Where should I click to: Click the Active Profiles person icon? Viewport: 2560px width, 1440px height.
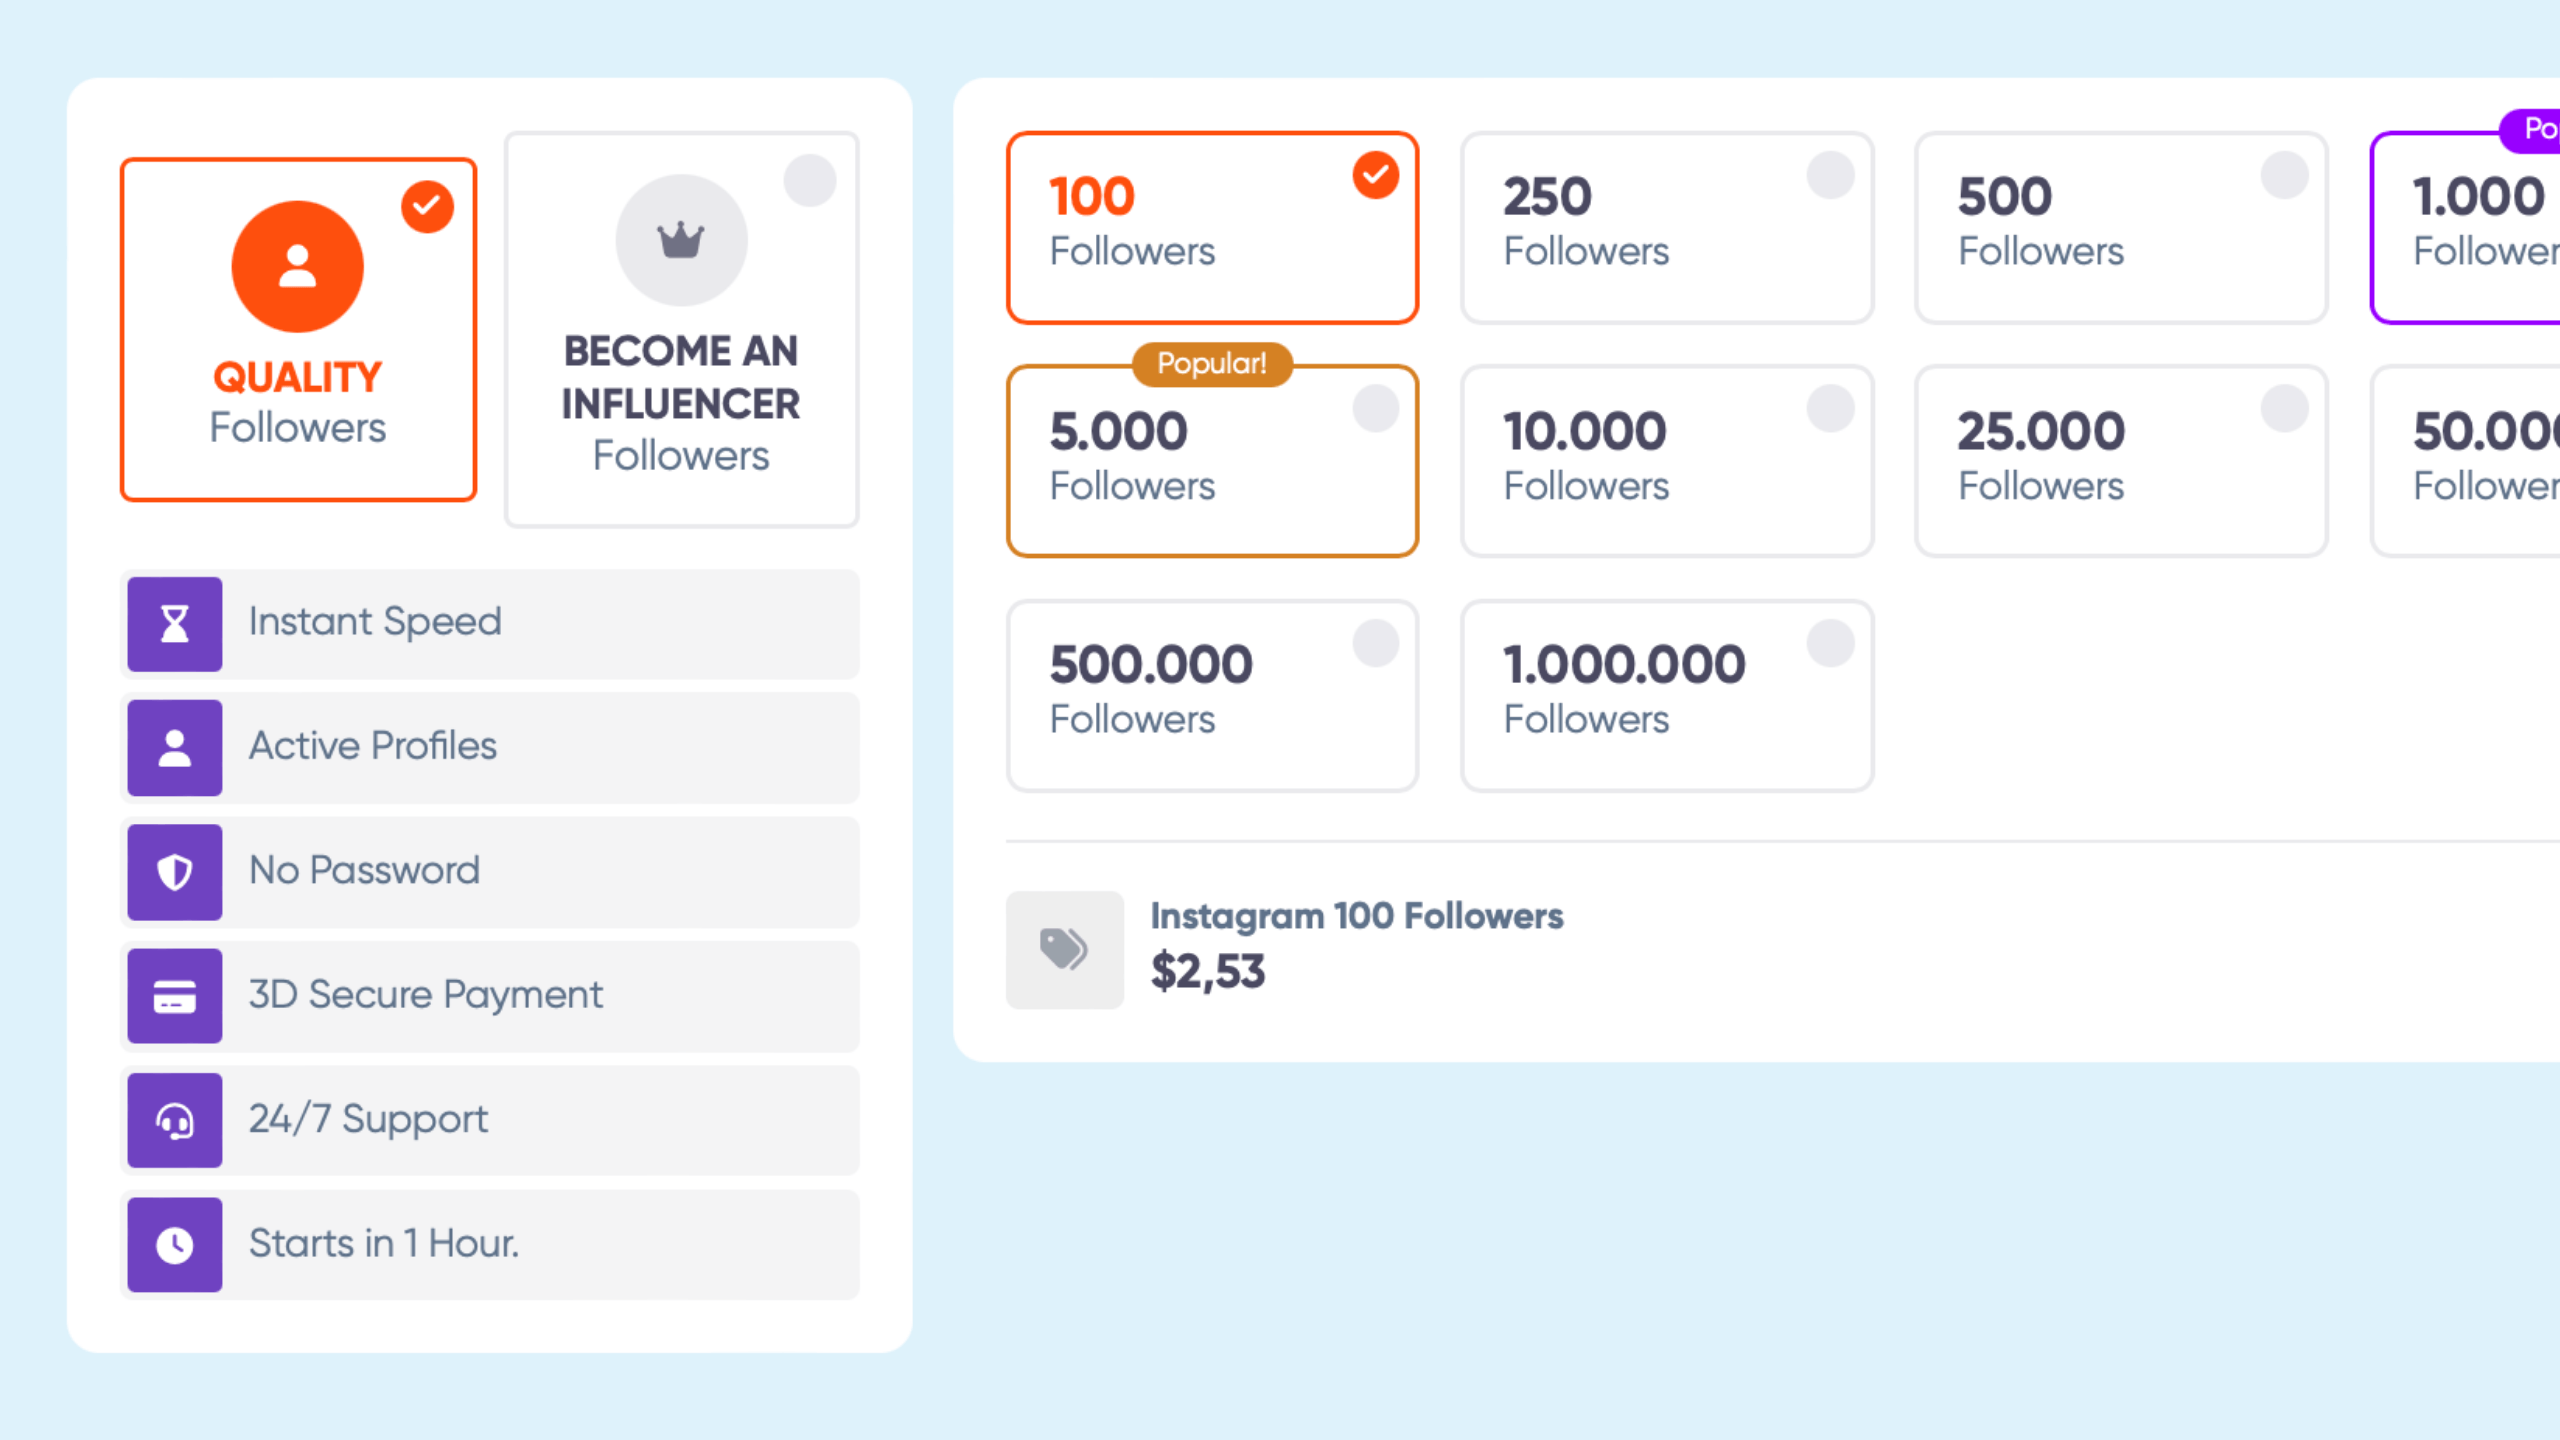coord(175,748)
